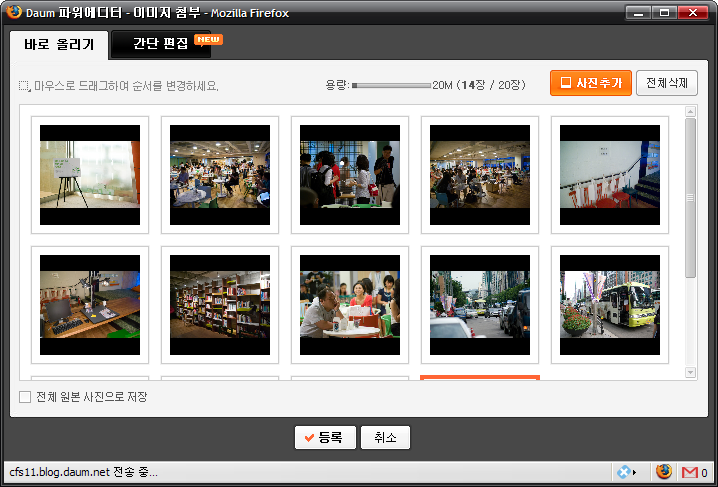Select the computer desk with lamp thumbnail

[90, 305]
